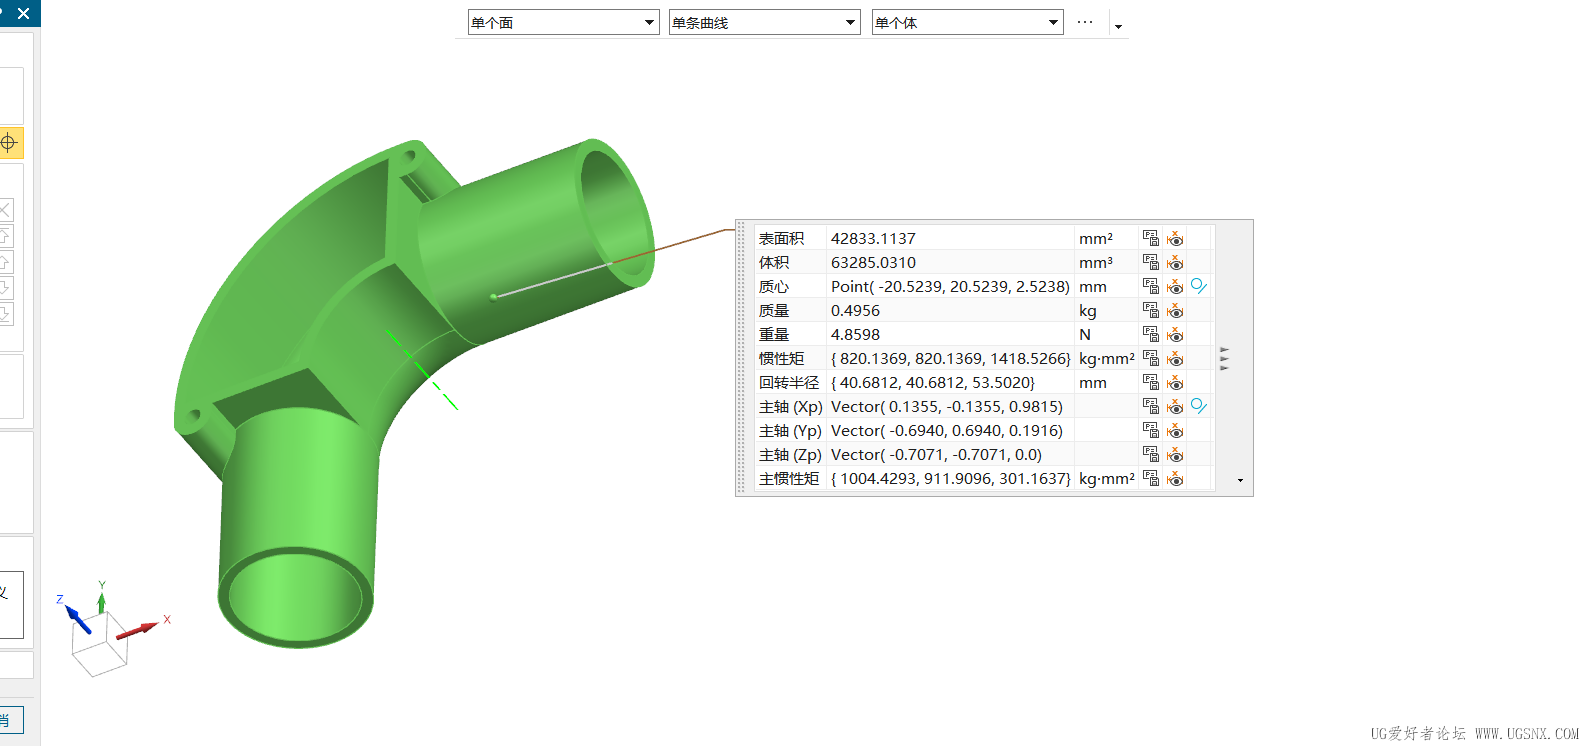Click the 惯性矩 row's create-annotation icon

tap(1151, 358)
